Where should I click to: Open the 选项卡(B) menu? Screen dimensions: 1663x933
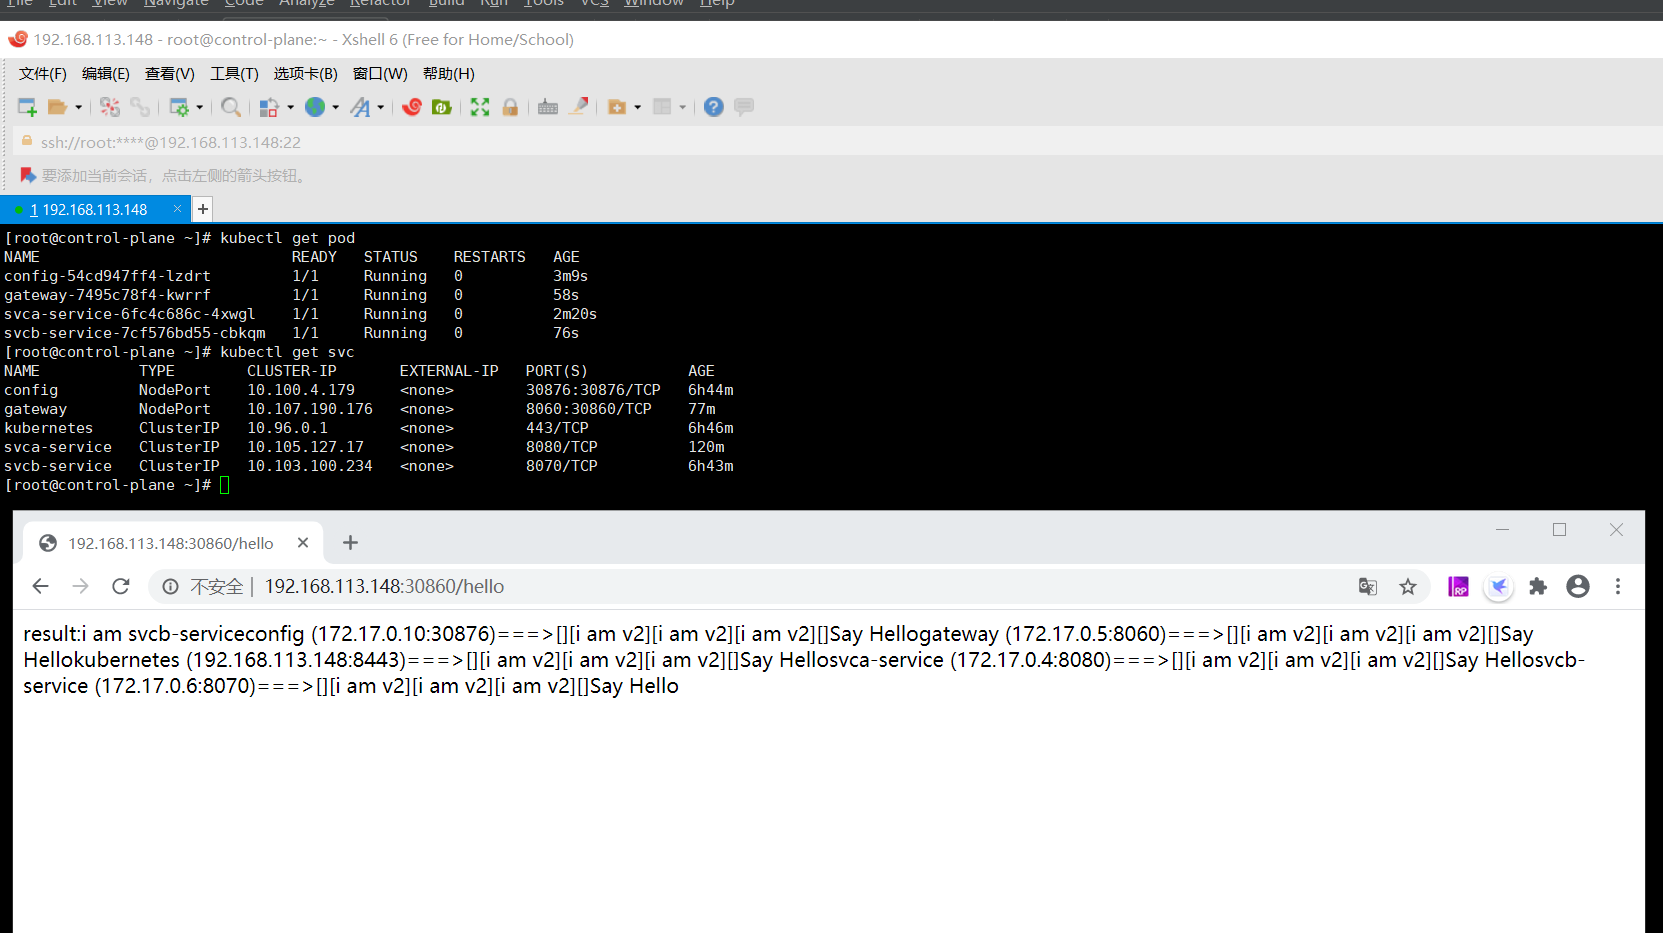tap(306, 74)
